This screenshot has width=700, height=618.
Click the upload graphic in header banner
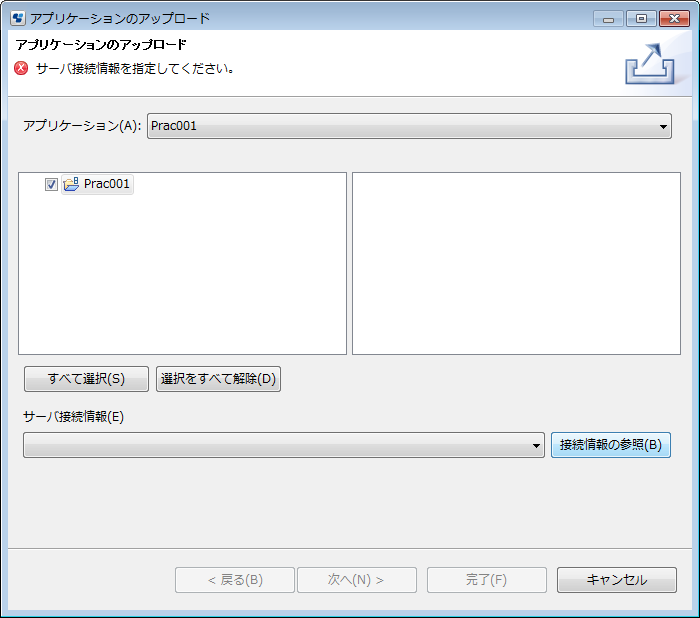(x=650, y=64)
